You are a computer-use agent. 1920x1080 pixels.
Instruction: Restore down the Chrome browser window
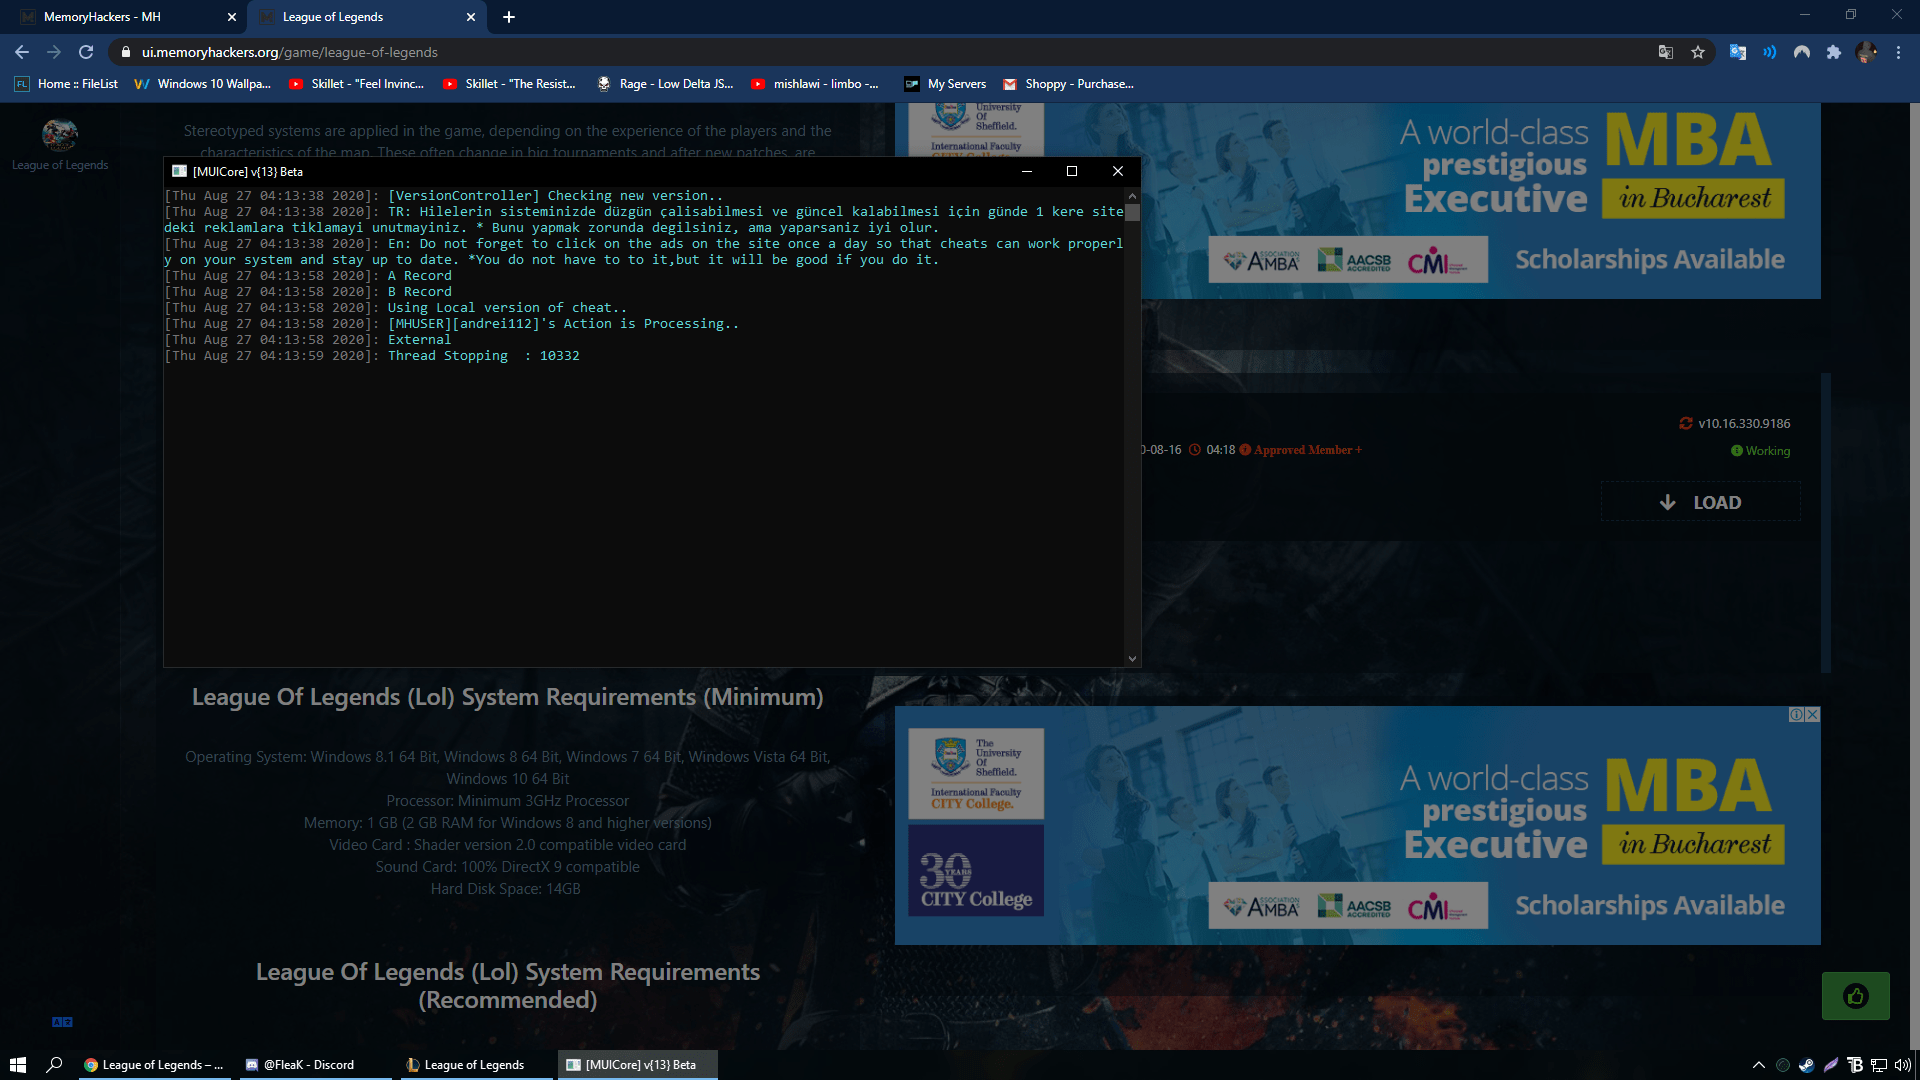point(1851,15)
